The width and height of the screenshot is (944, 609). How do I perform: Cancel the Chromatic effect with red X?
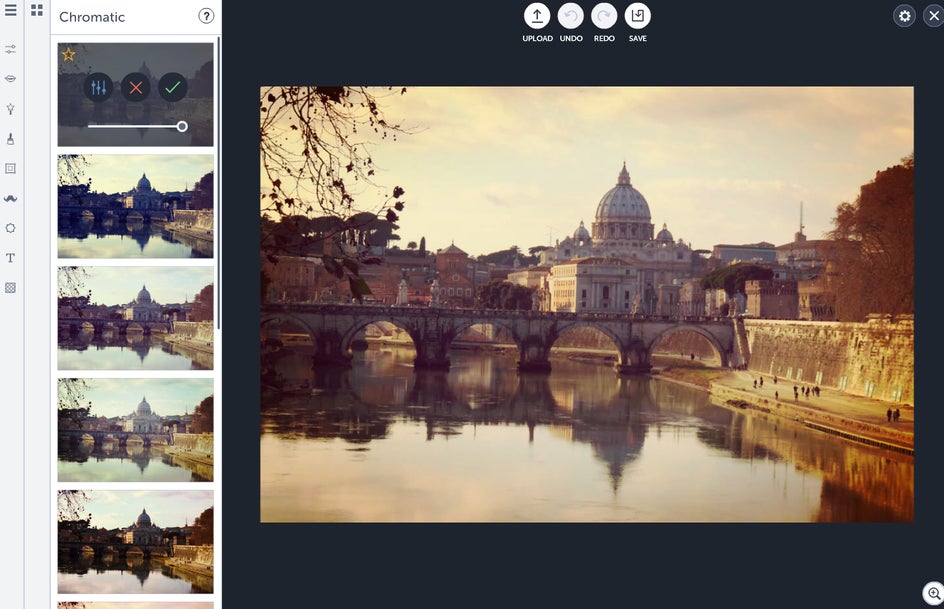point(136,88)
